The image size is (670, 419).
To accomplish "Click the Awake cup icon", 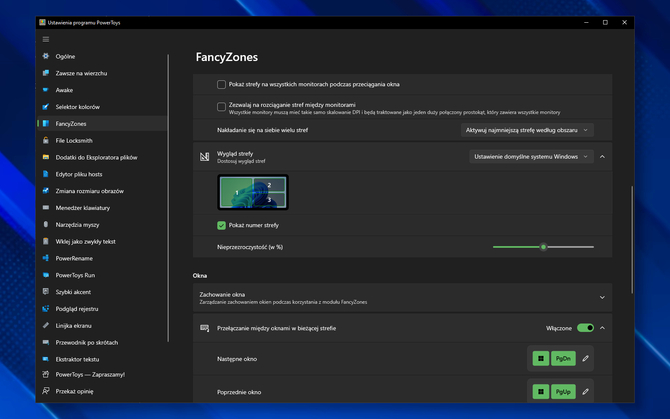I will coord(46,90).
